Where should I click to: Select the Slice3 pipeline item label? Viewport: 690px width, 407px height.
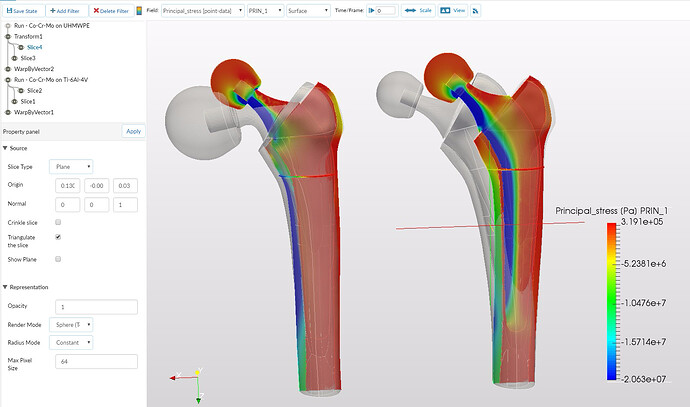[x=28, y=58]
